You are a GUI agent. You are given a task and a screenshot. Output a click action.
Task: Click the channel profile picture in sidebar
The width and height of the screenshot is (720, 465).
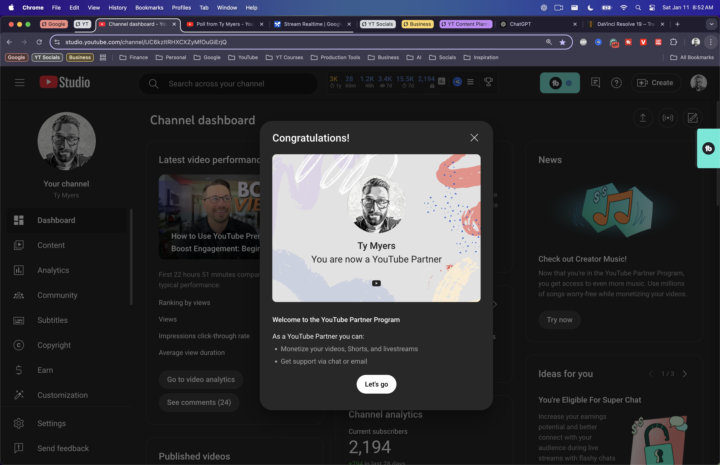point(67,141)
